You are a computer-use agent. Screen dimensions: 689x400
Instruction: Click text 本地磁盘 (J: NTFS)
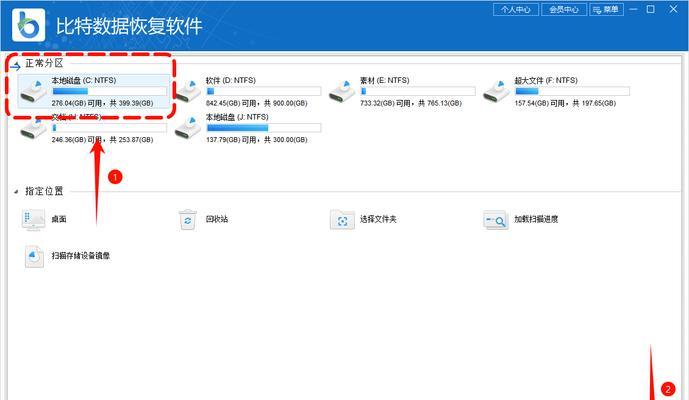(237, 117)
